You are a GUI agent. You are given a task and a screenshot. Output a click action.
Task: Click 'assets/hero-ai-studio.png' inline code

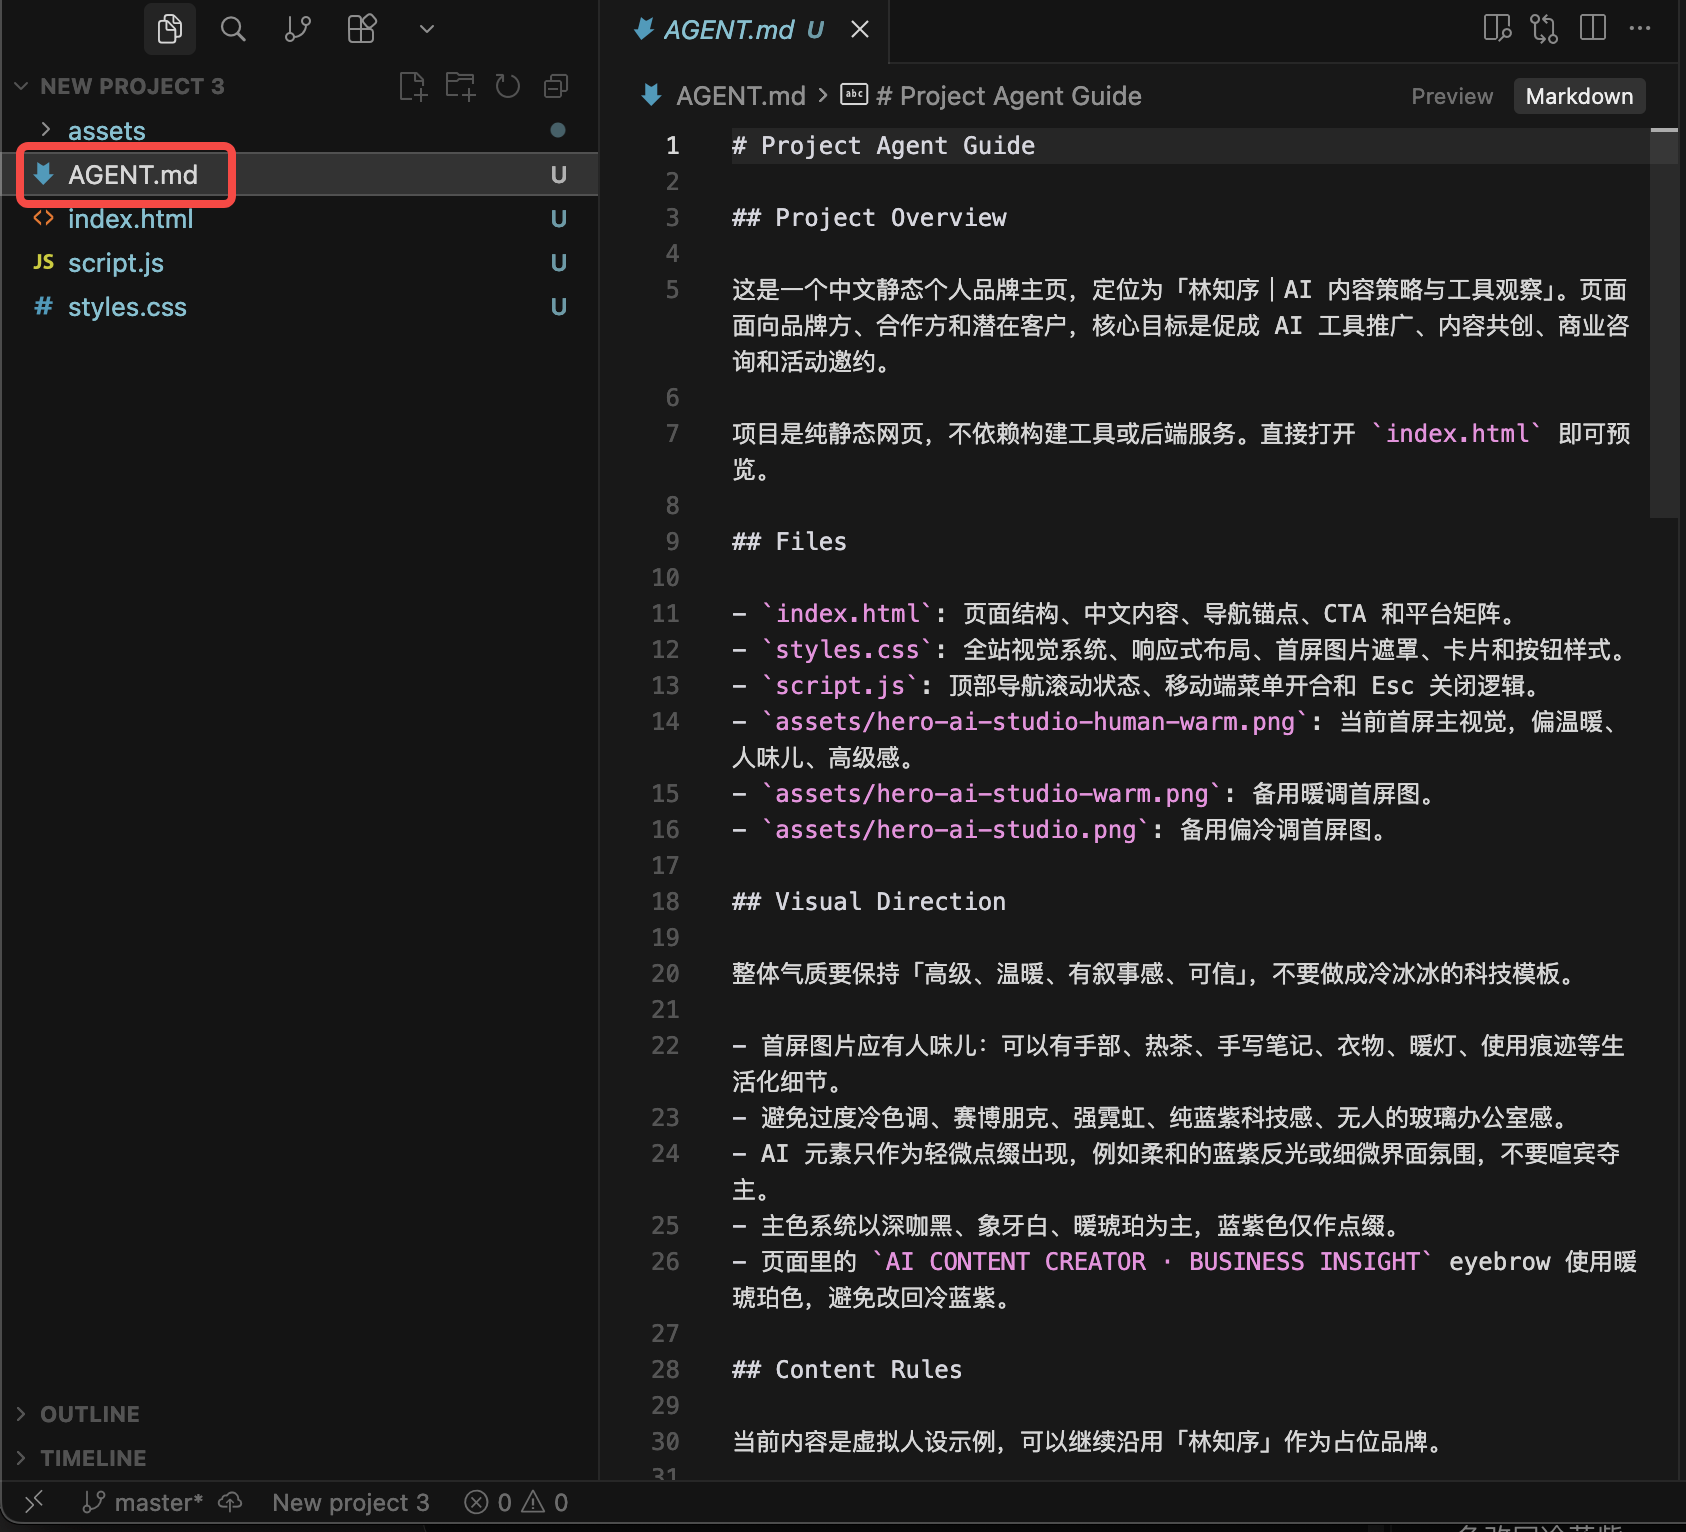tap(955, 829)
